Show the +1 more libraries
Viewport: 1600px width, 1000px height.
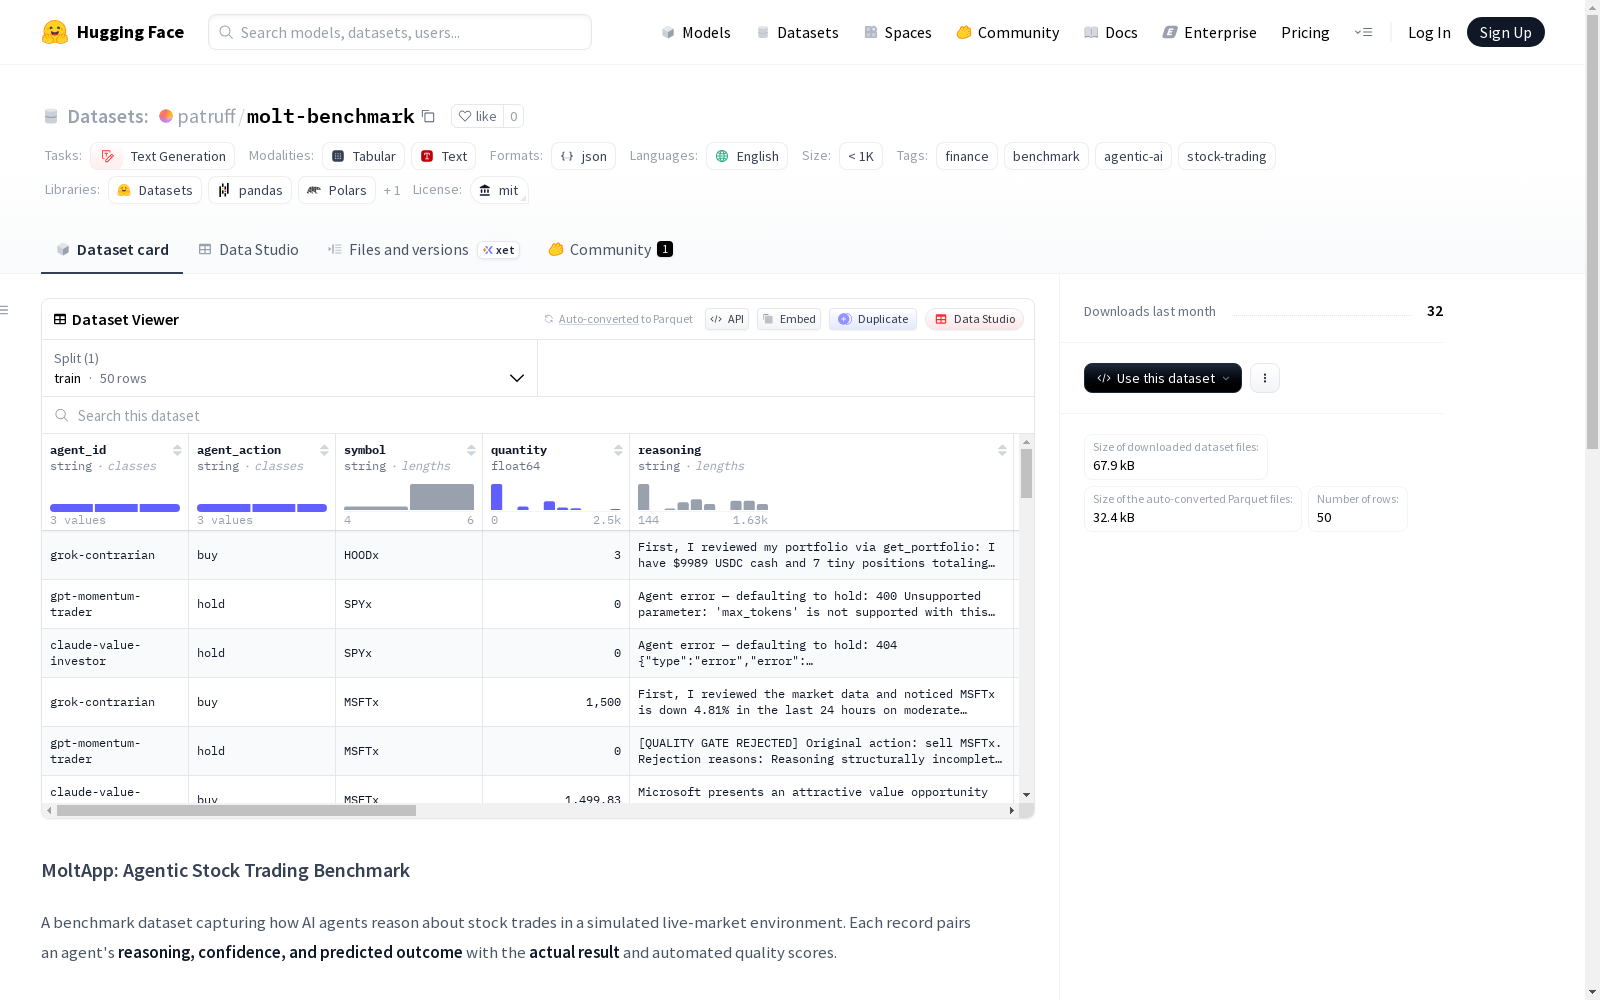[392, 190]
